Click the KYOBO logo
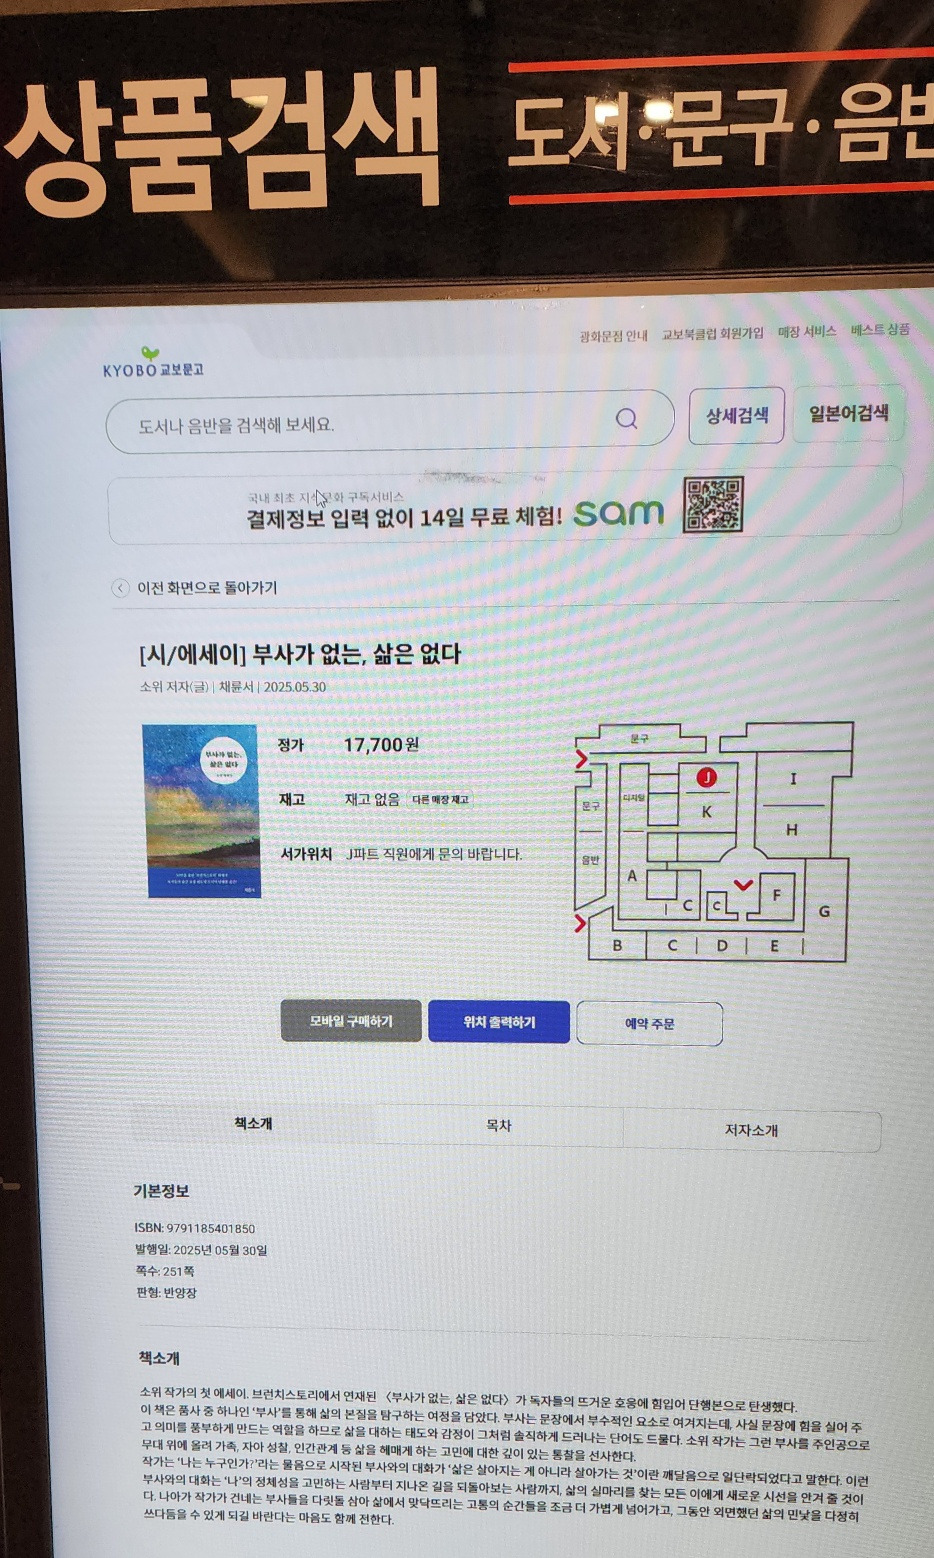 [x=153, y=363]
